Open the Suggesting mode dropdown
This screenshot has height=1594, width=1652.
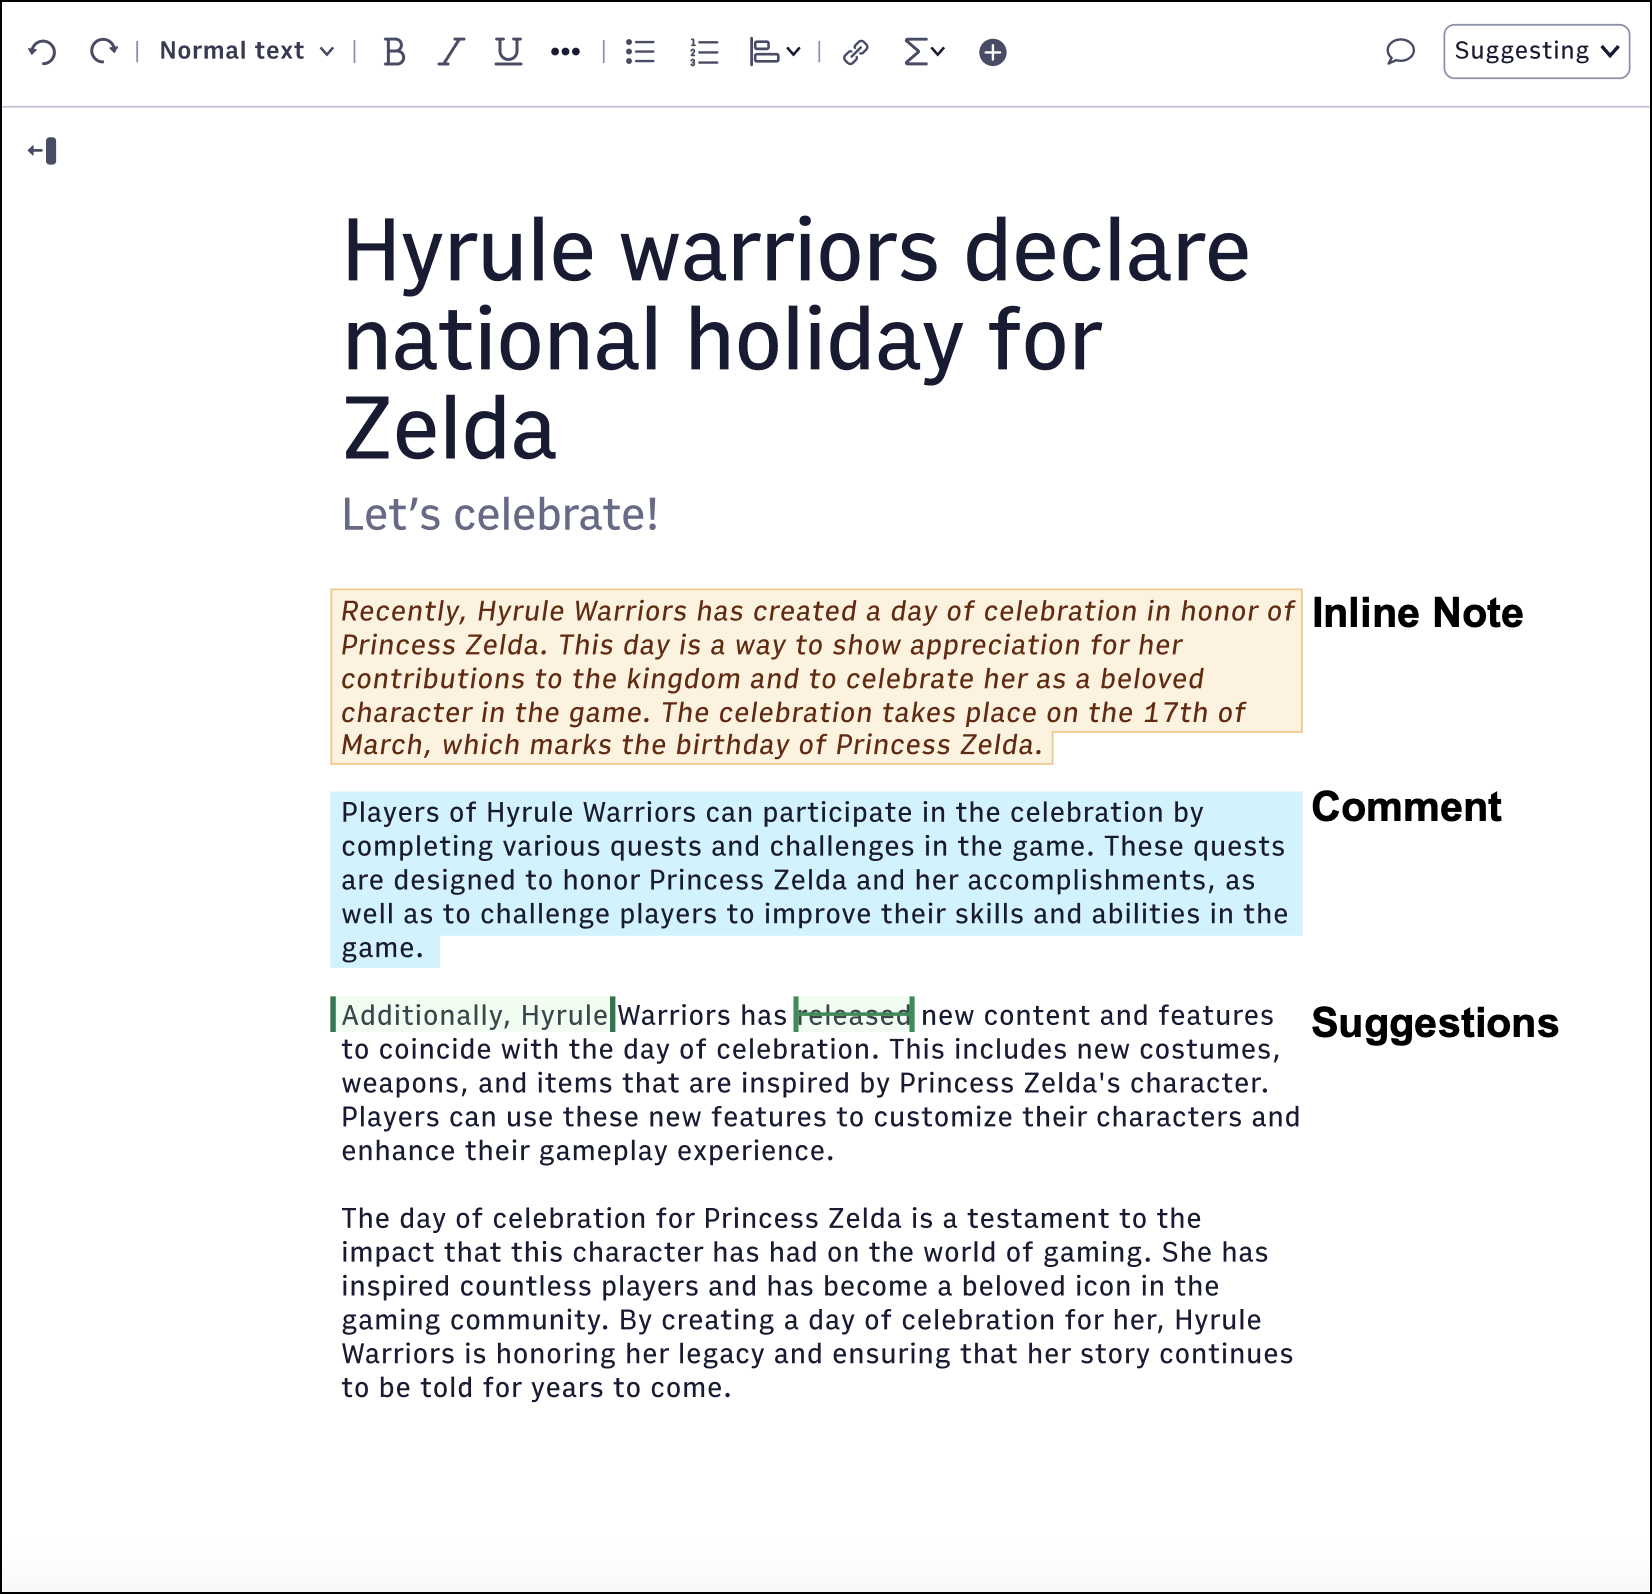(1536, 51)
